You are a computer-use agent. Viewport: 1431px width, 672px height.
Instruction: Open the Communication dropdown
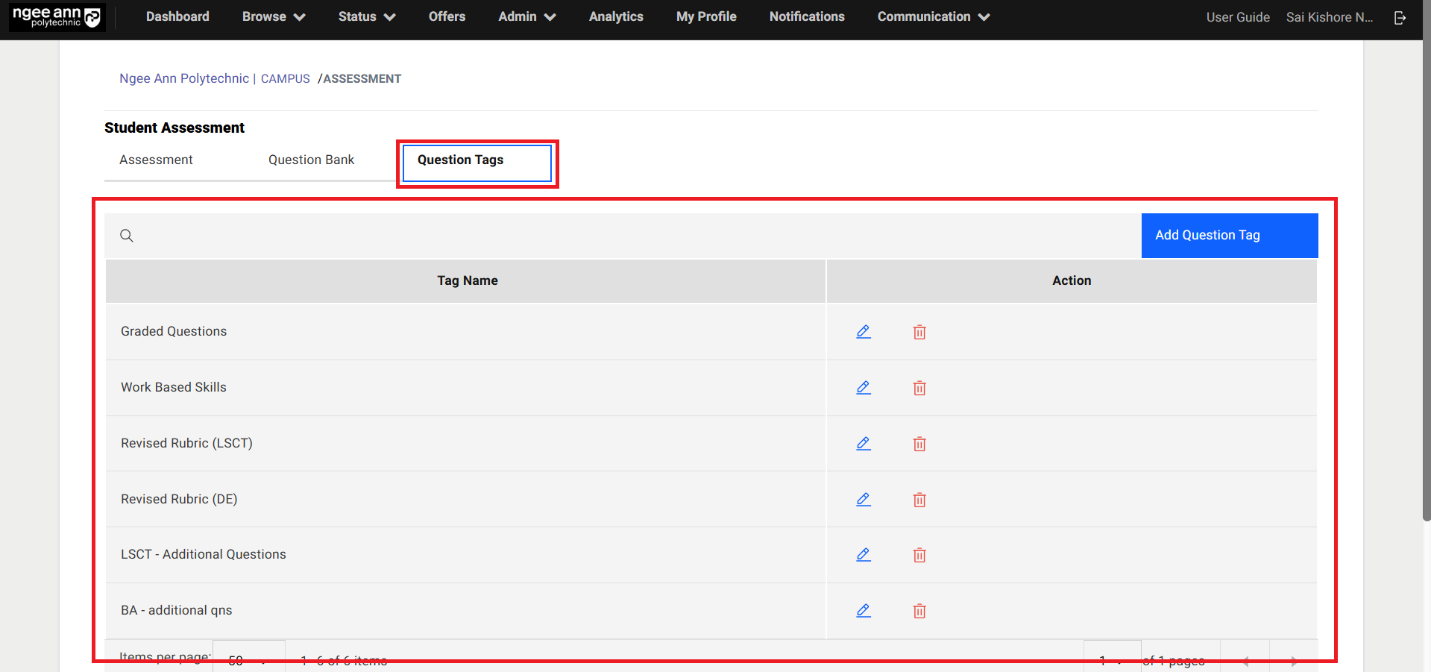coord(933,17)
